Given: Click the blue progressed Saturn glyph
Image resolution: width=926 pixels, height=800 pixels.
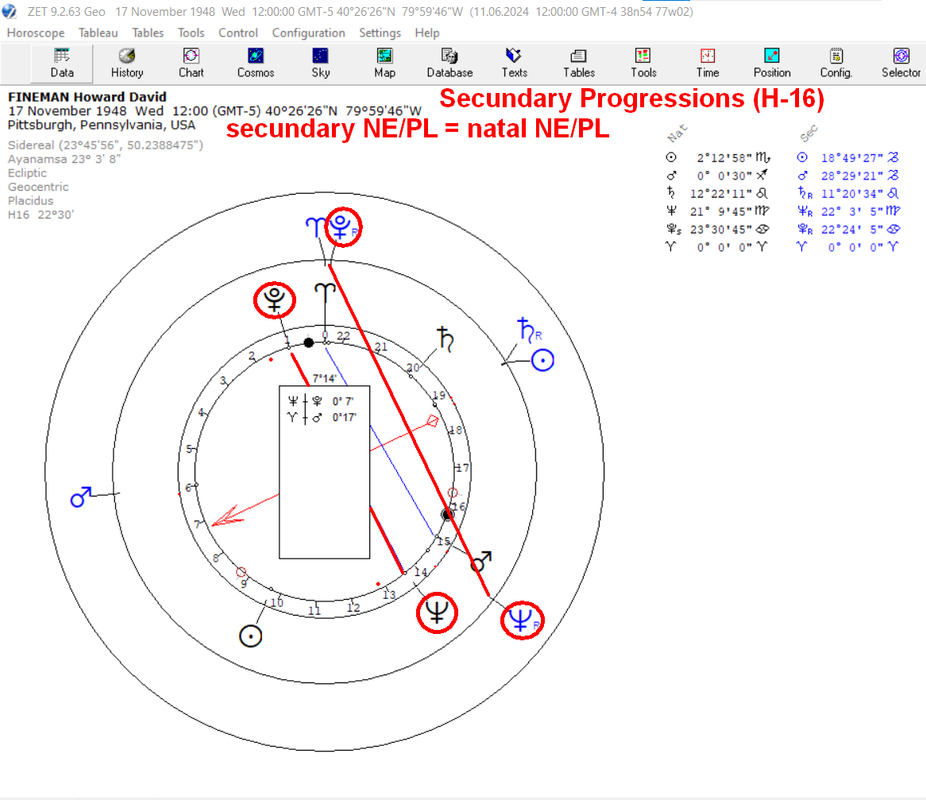Looking at the screenshot, I should click(x=529, y=330).
